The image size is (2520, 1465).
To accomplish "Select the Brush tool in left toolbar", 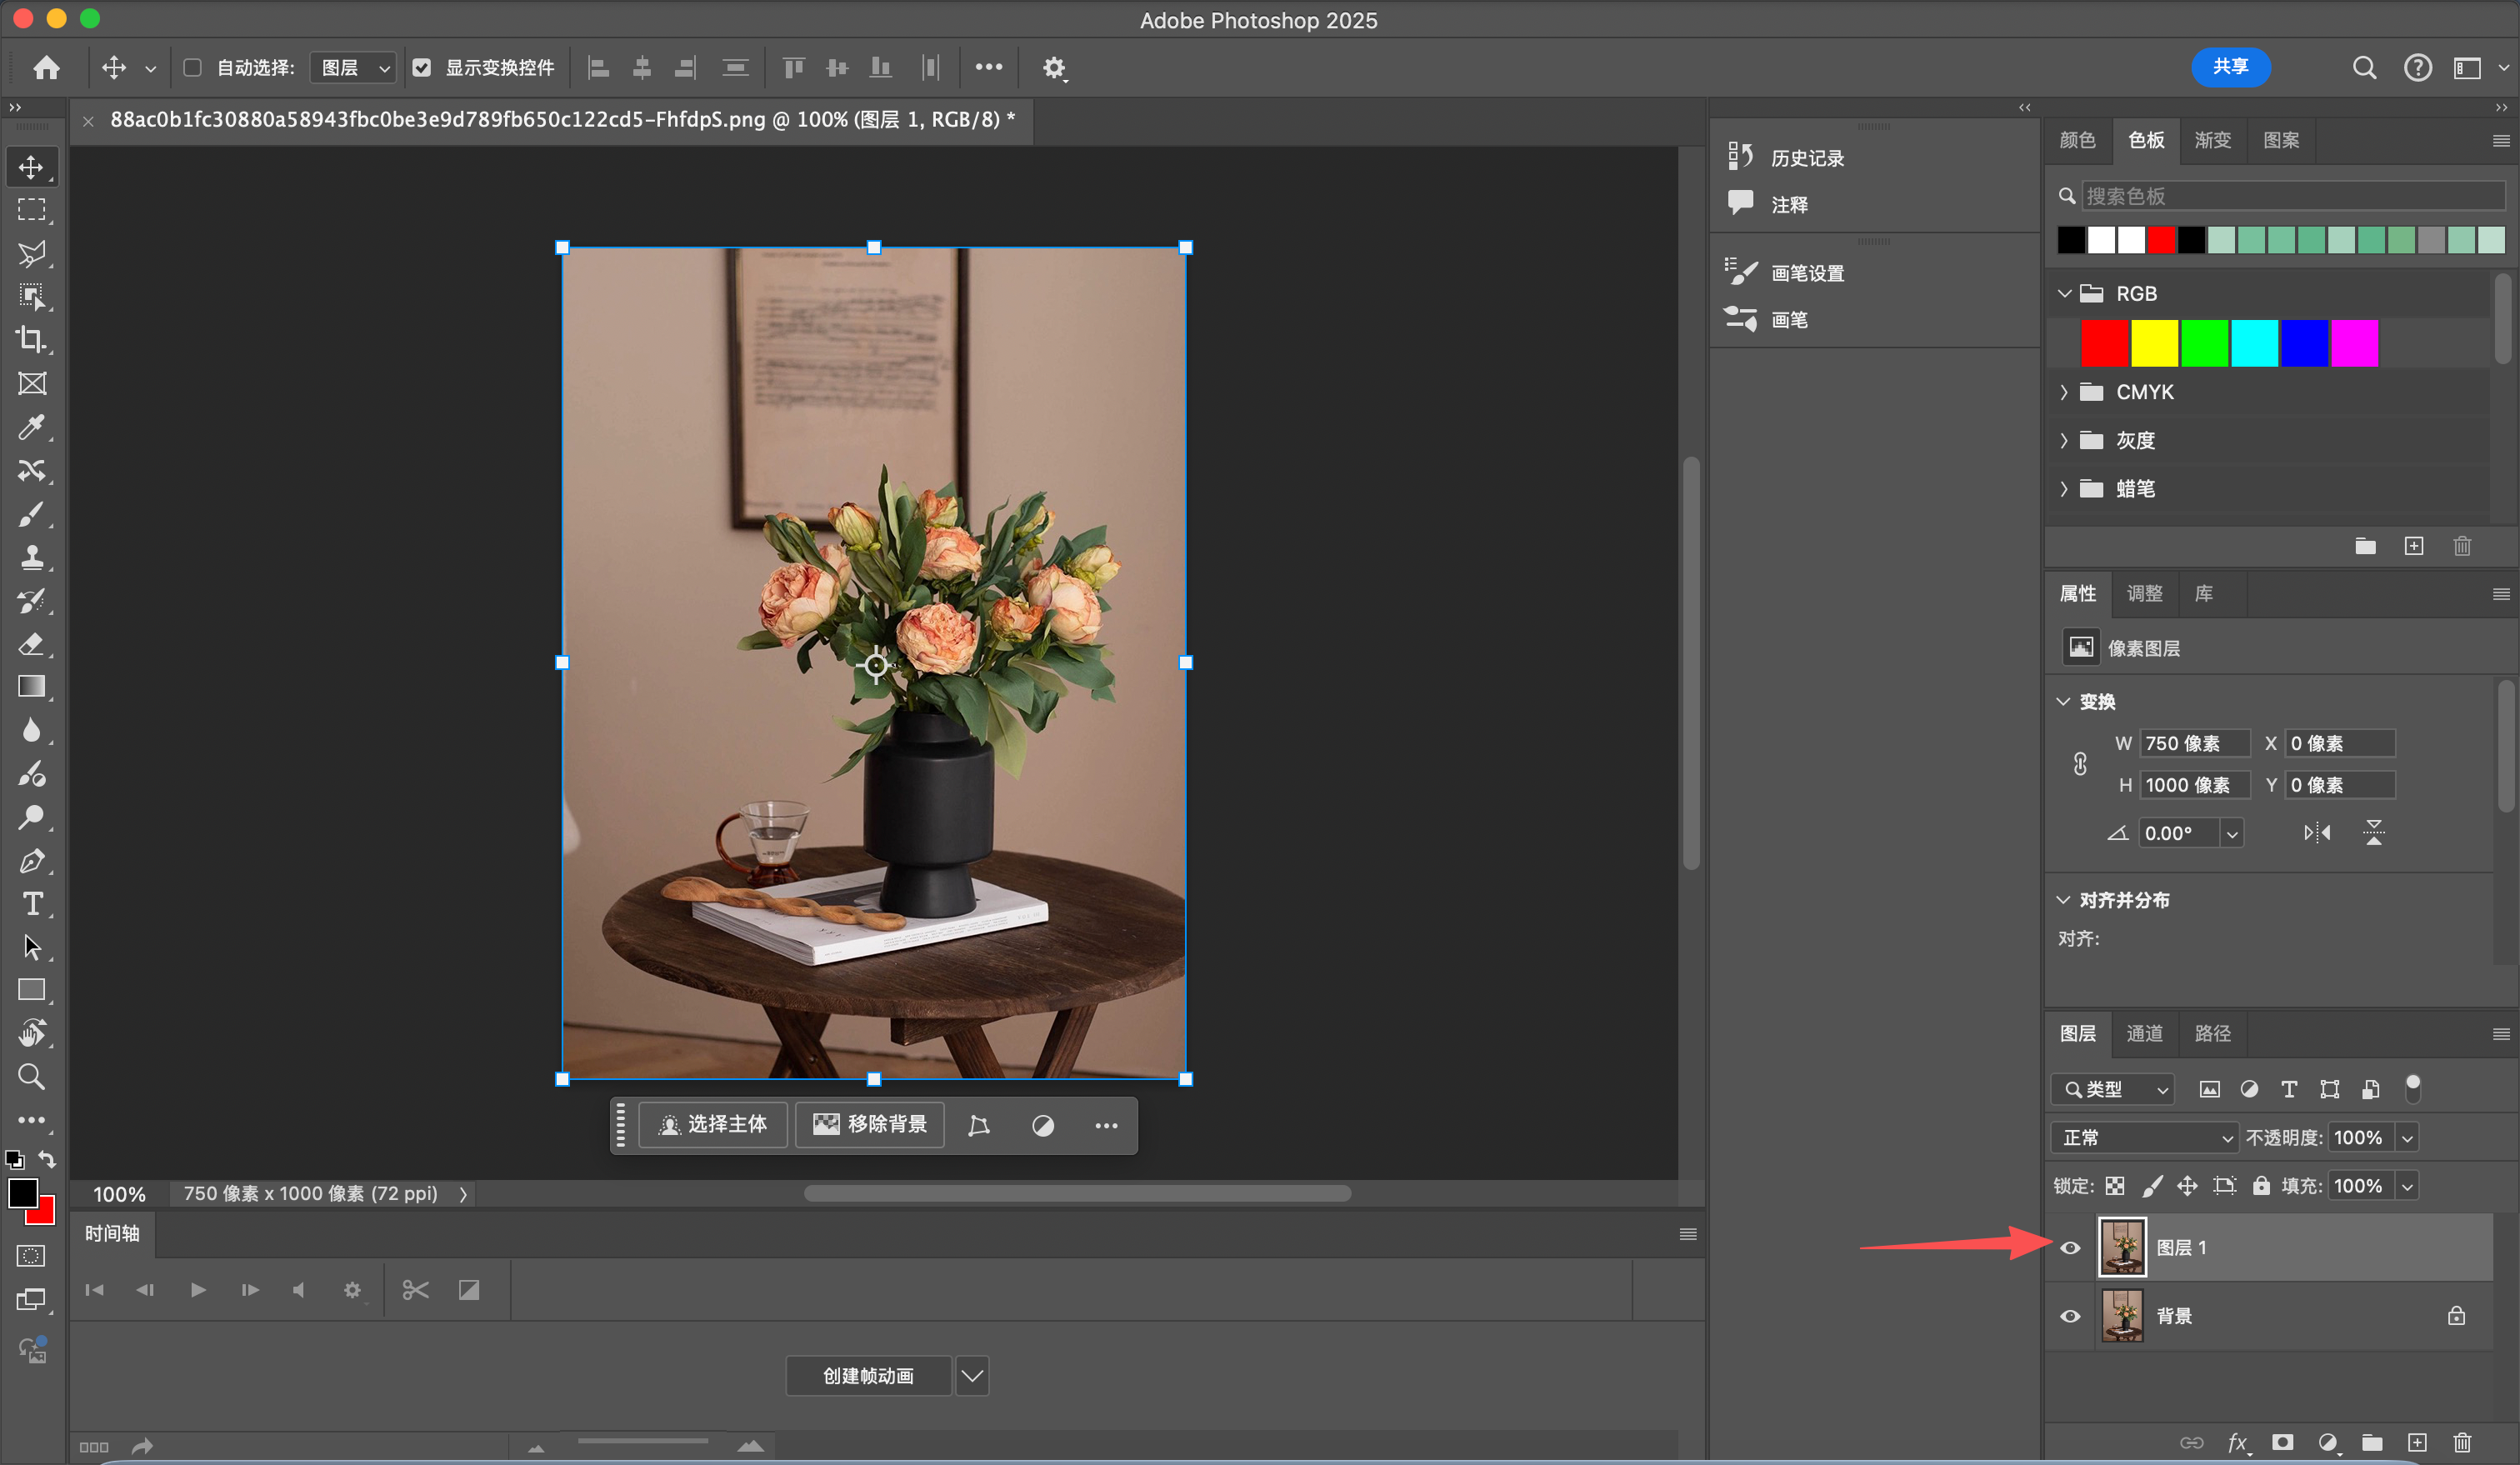I will pyautogui.click(x=31, y=514).
